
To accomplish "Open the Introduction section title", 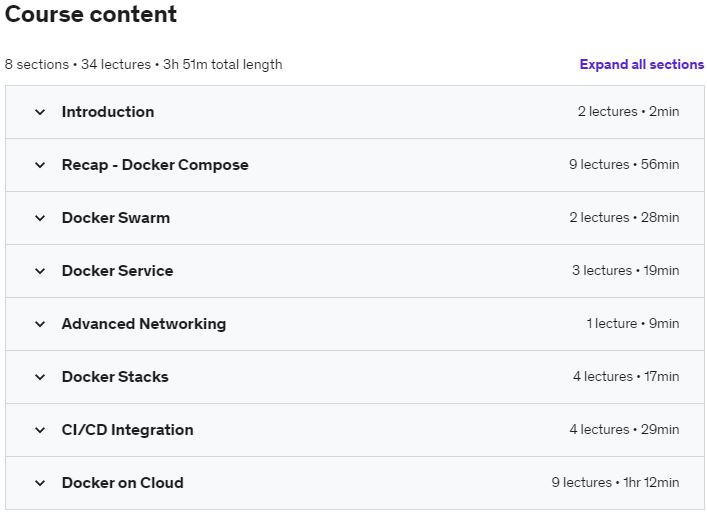I will click(108, 112).
